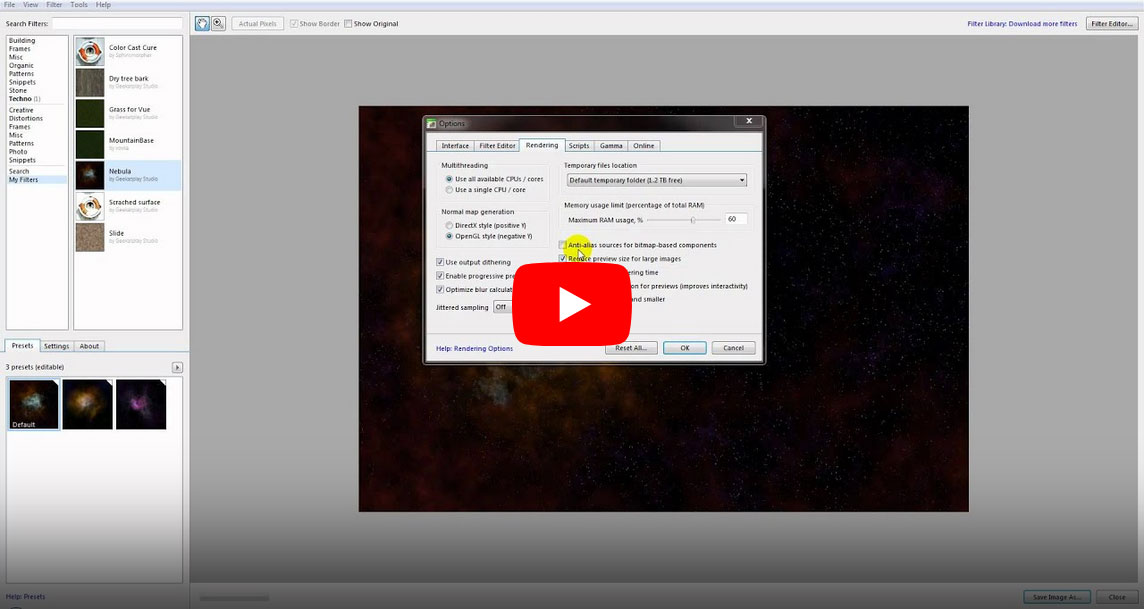Select the Zoom magnifier tool
Viewport: 1144px width, 609px height.
coord(218,23)
